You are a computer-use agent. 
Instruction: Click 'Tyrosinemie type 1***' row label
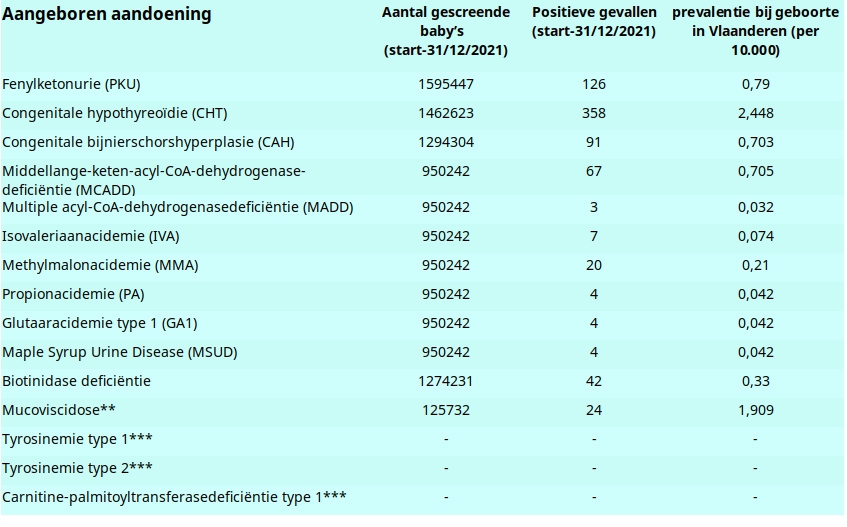coord(77,440)
